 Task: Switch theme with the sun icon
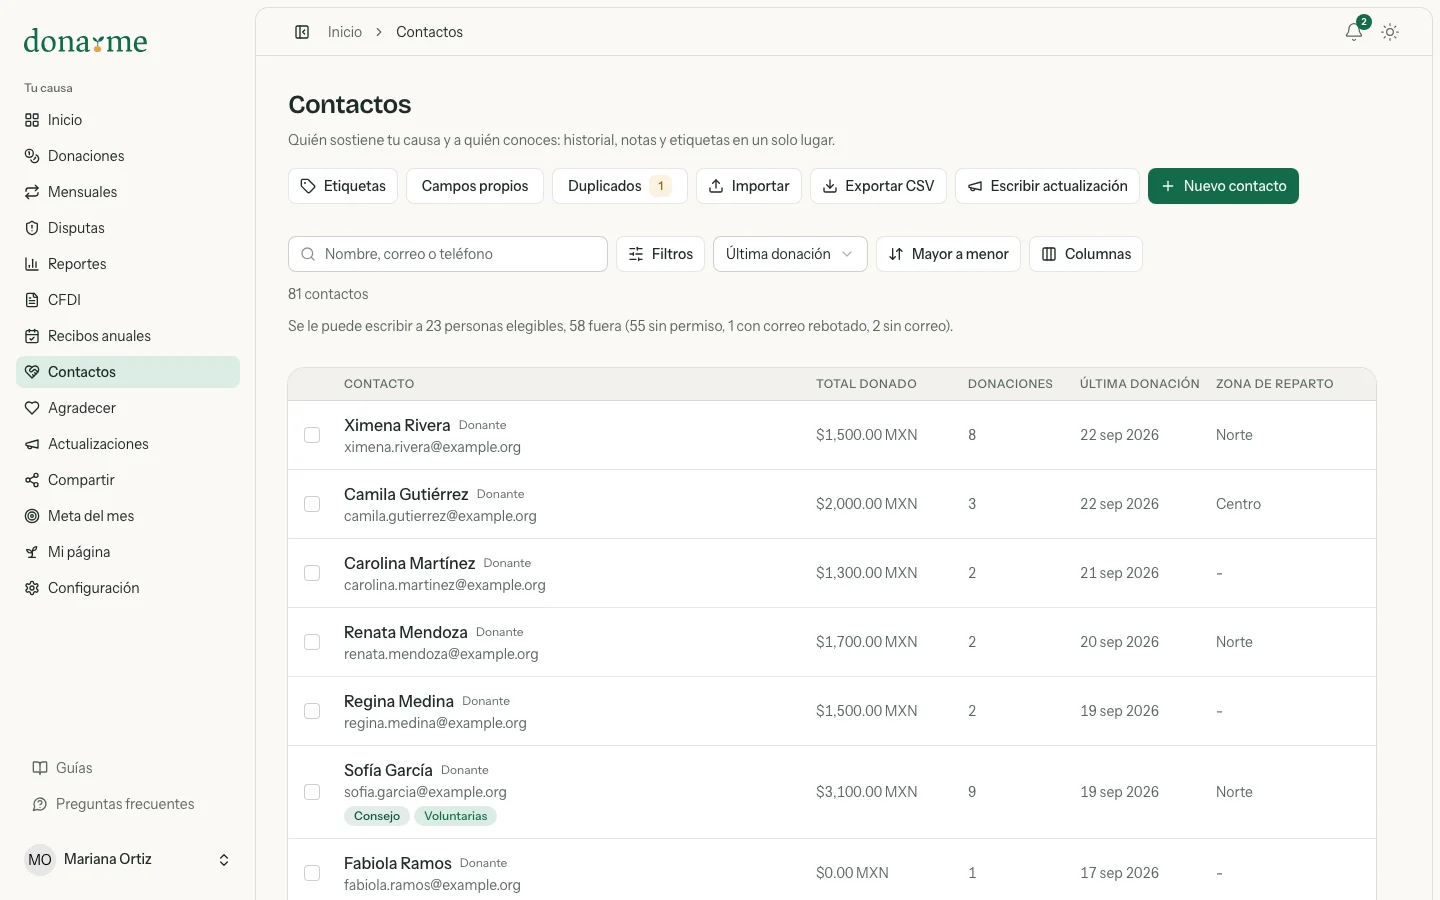(x=1390, y=32)
